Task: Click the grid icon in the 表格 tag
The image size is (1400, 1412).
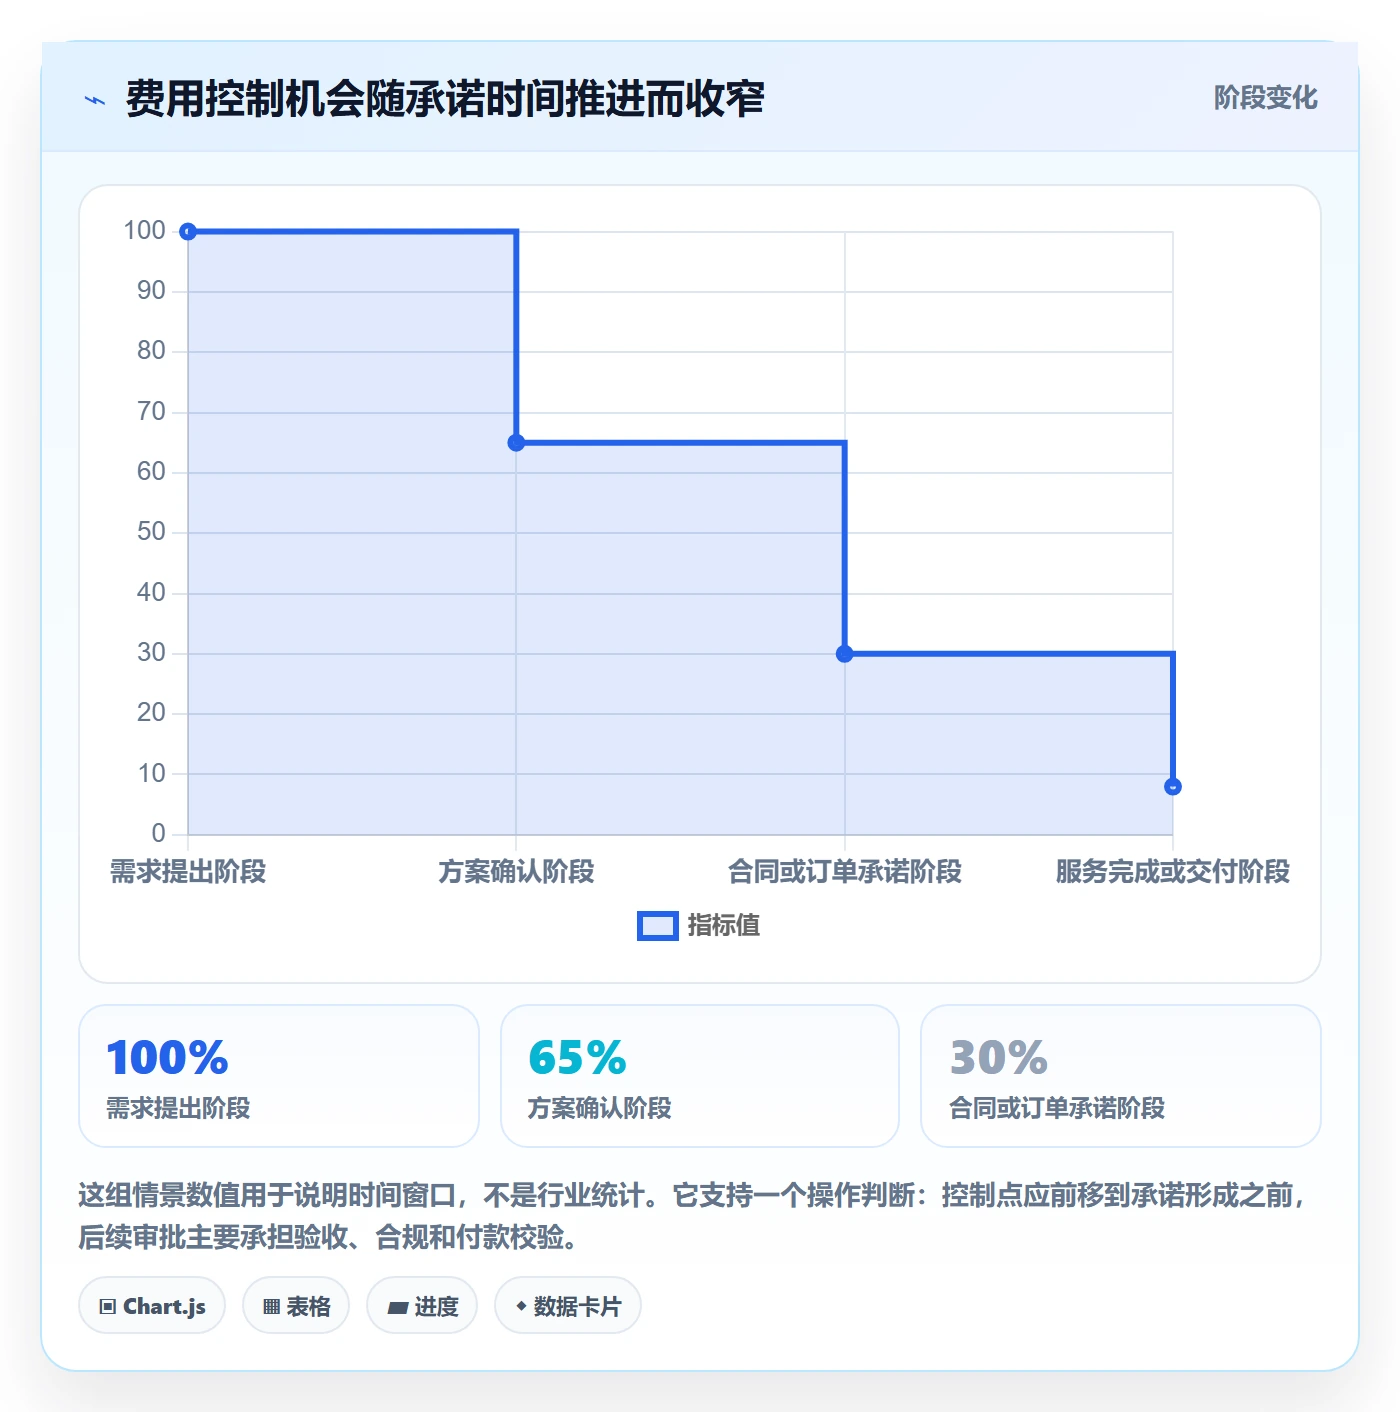Action: pos(271,1306)
